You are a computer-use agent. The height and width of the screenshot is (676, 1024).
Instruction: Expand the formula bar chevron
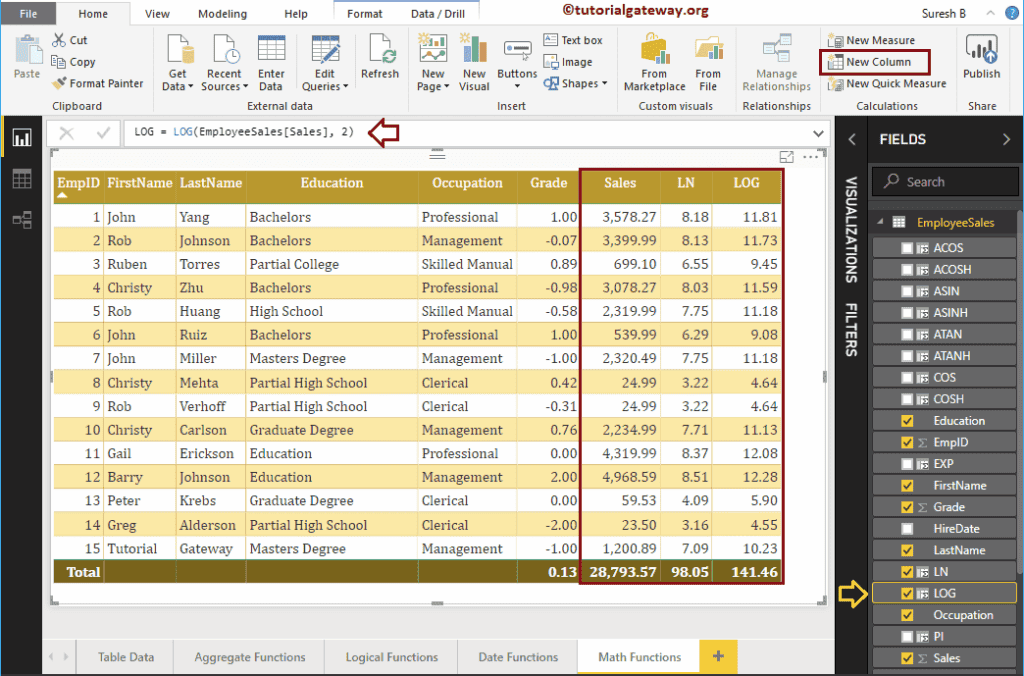pyautogui.click(x=820, y=133)
